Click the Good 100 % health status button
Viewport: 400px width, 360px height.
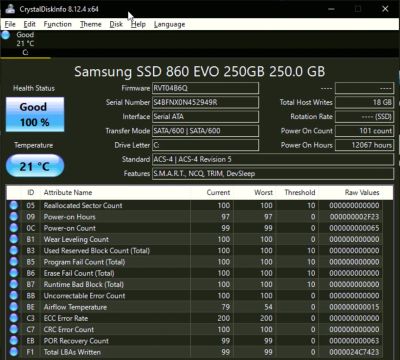[x=35, y=114]
